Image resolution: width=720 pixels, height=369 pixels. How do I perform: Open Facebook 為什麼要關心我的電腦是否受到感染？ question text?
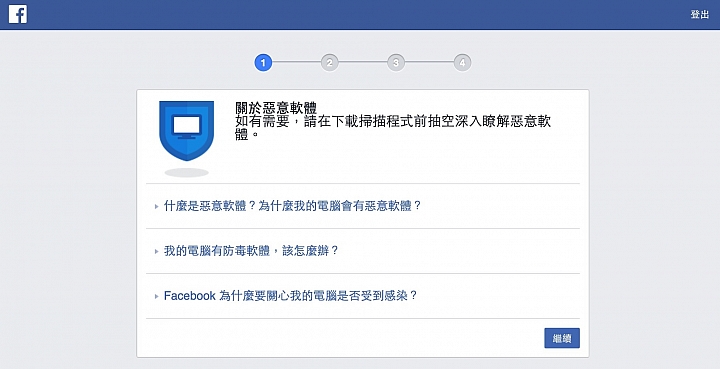(291, 296)
